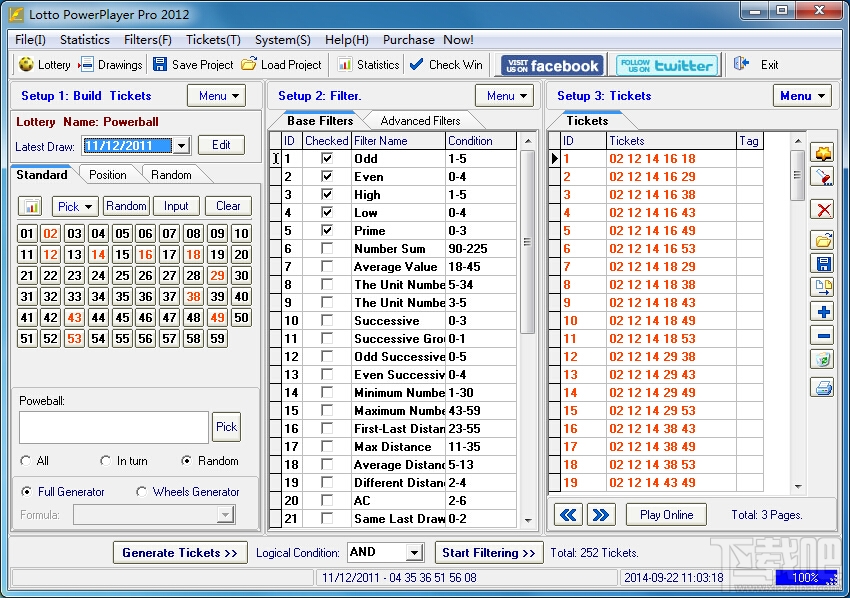Click the Exit door icon

(741, 64)
